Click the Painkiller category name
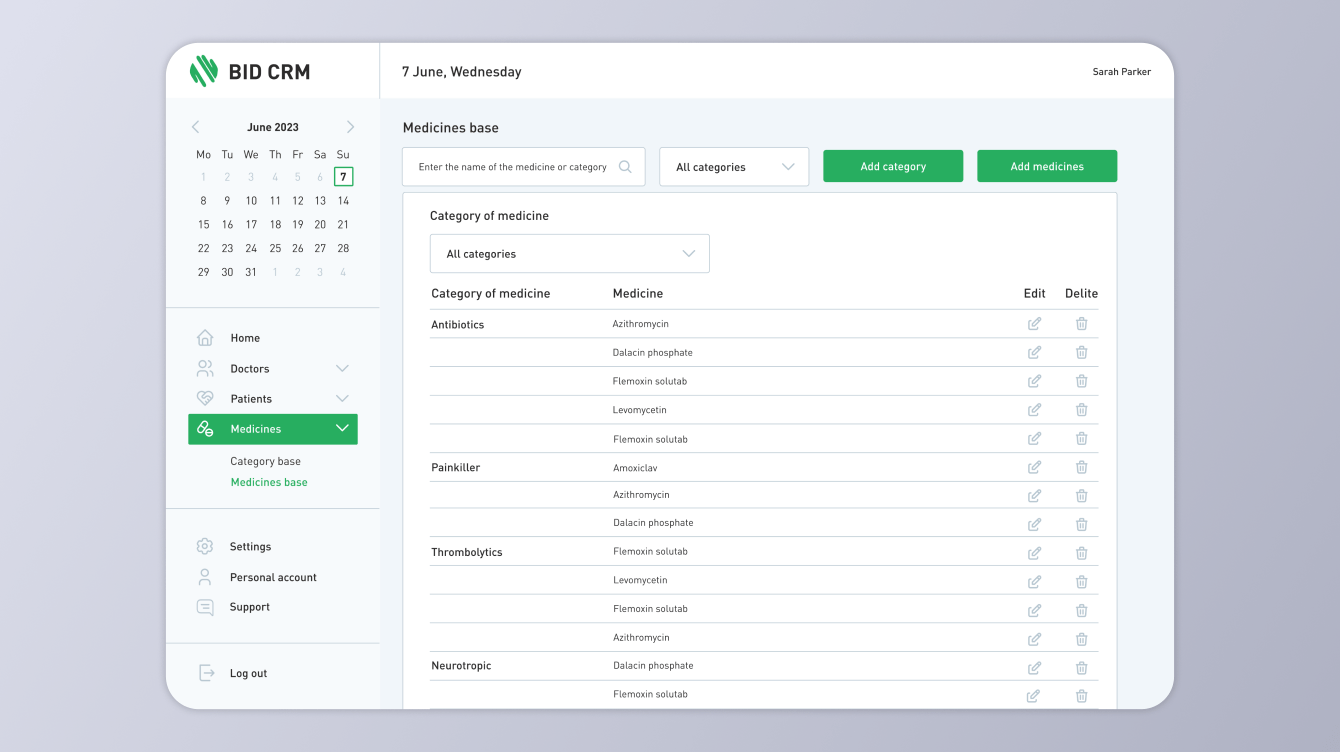Screen dimensions: 1340x752 click(456, 468)
